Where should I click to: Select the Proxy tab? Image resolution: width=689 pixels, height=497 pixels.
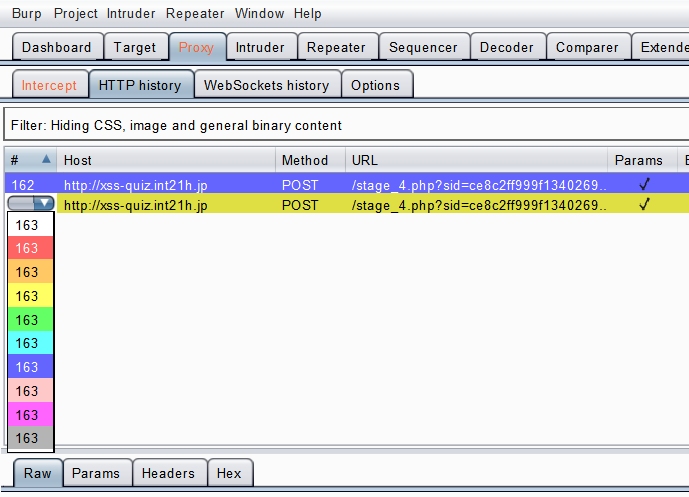click(197, 47)
